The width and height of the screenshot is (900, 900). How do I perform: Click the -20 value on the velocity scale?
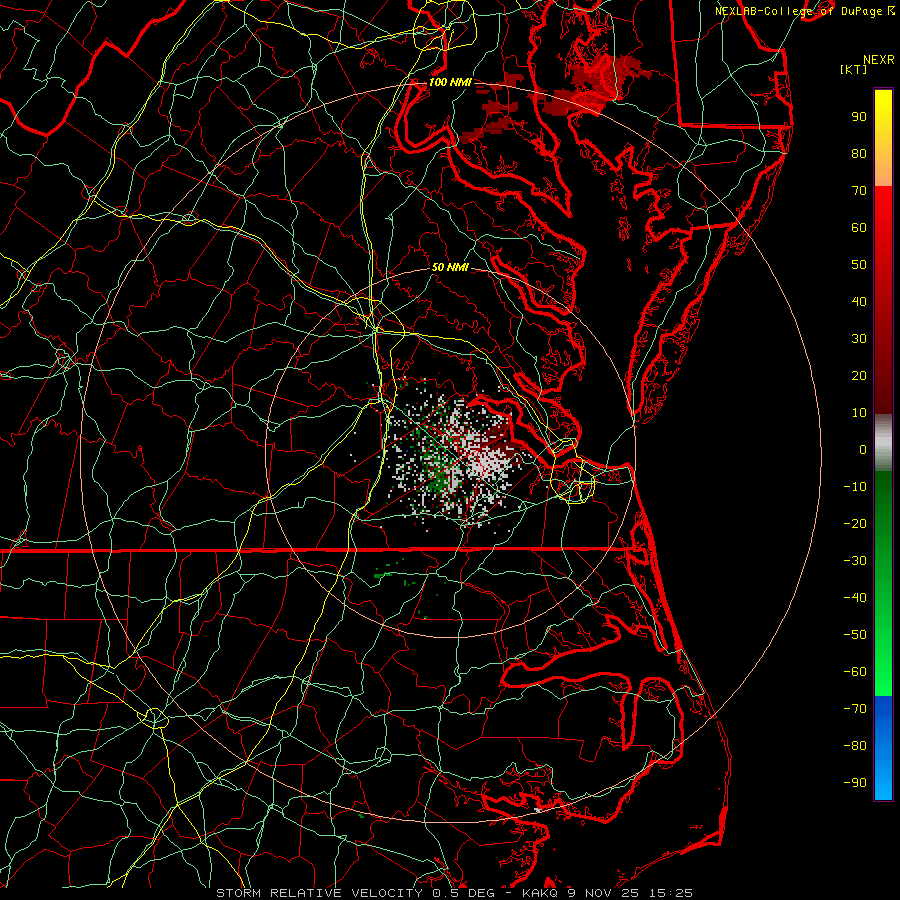click(855, 523)
